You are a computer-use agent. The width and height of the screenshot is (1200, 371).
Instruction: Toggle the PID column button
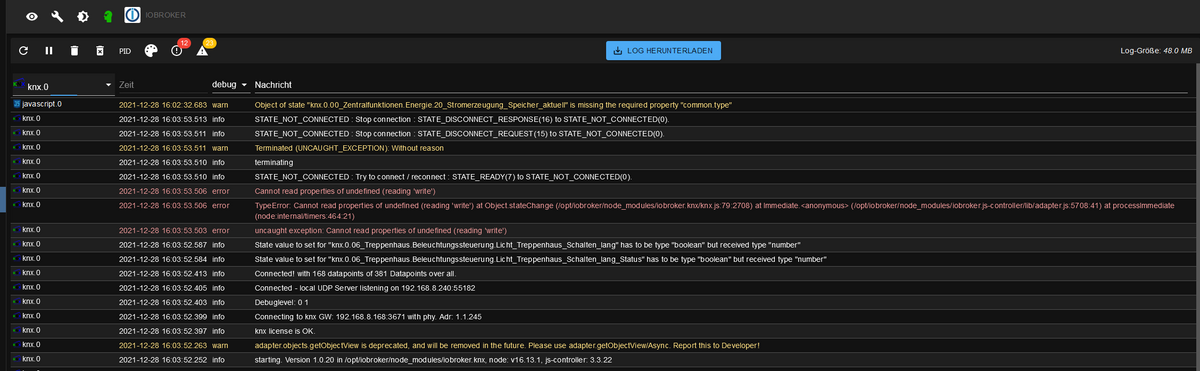click(125, 50)
